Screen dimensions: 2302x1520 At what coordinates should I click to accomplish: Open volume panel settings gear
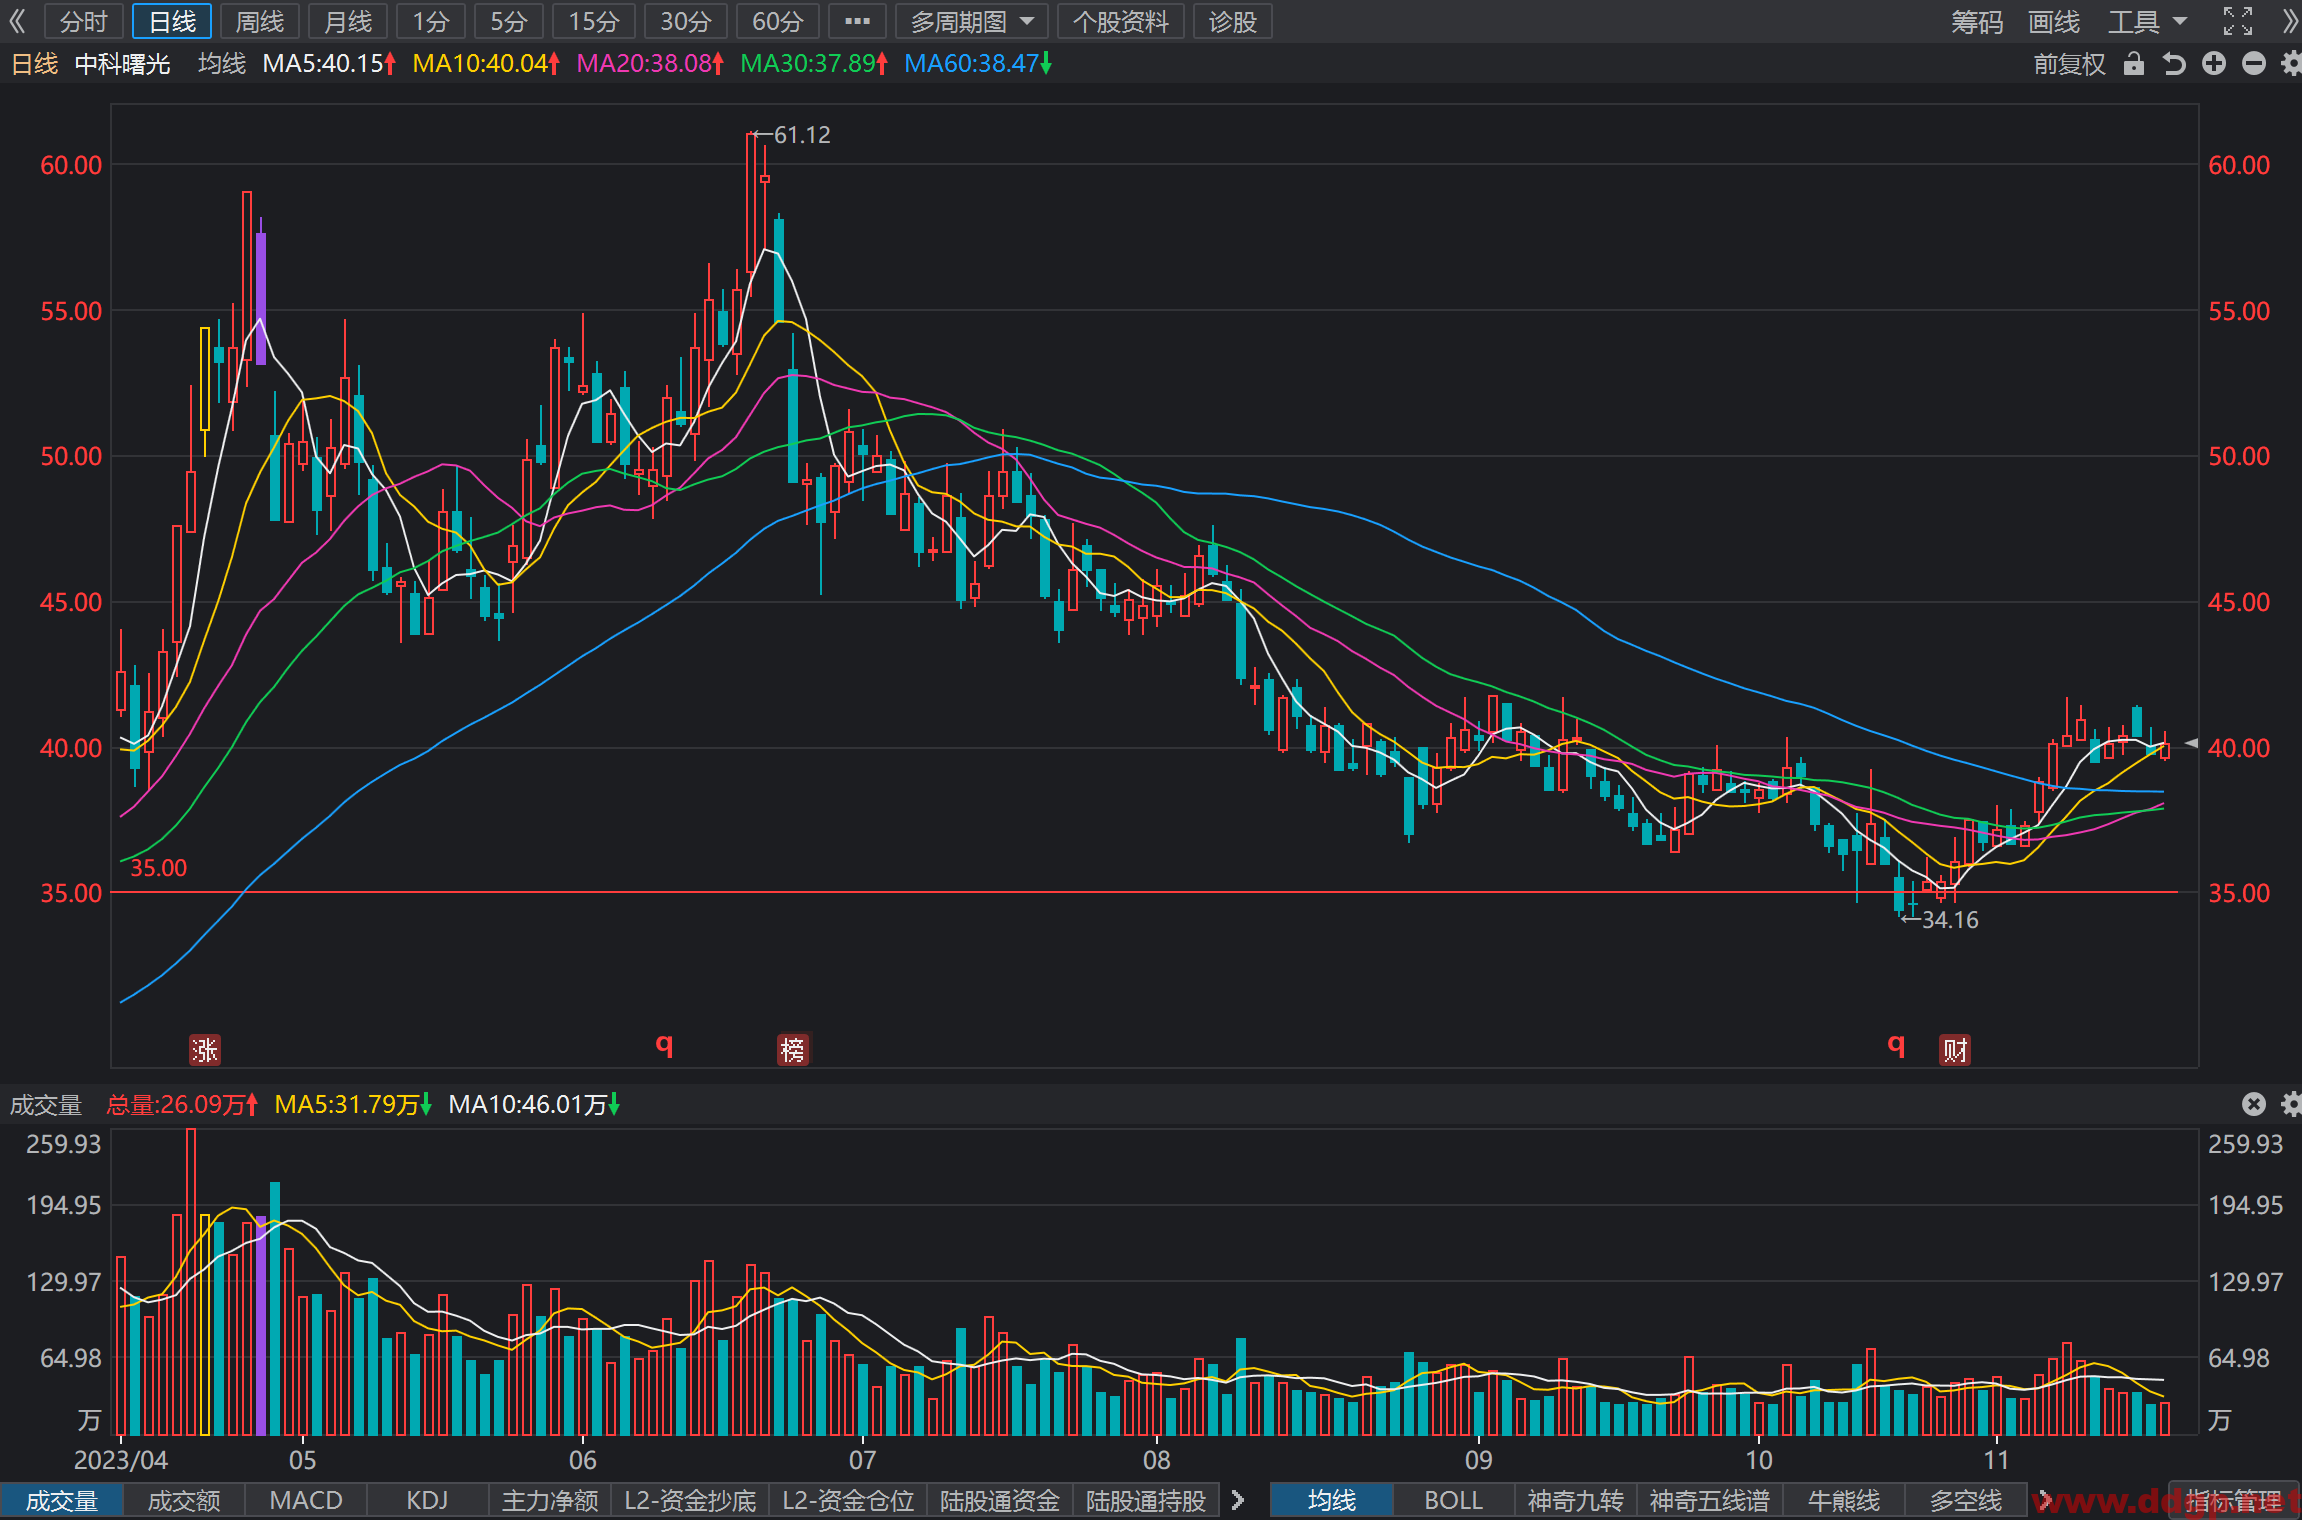(x=2291, y=1104)
